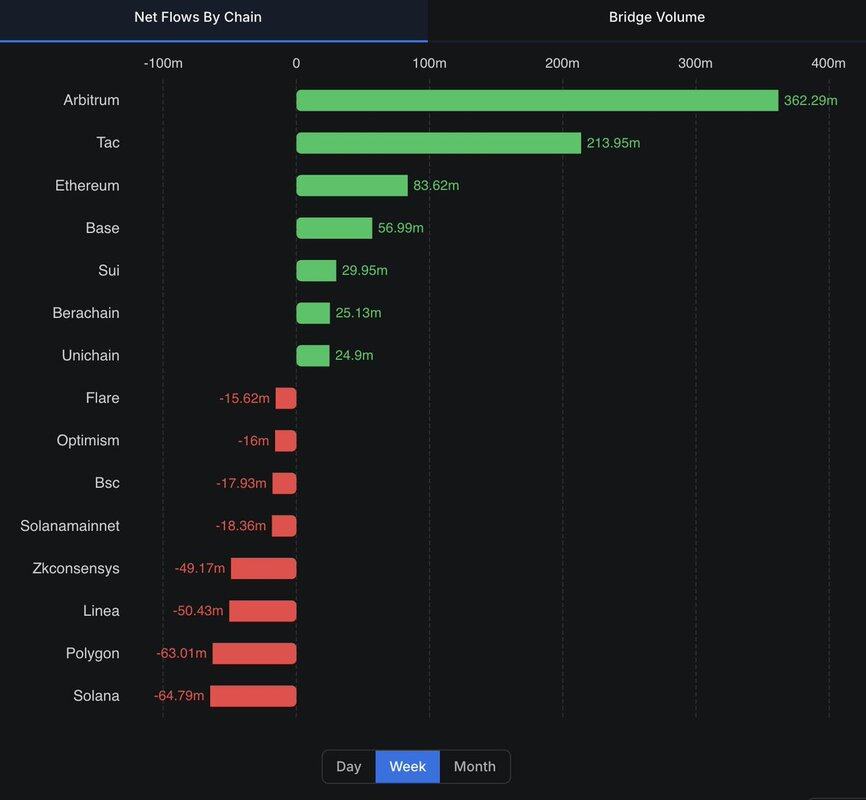Click the red Bsc net flow bar
866x800 pixels.
tap(284, 483)
